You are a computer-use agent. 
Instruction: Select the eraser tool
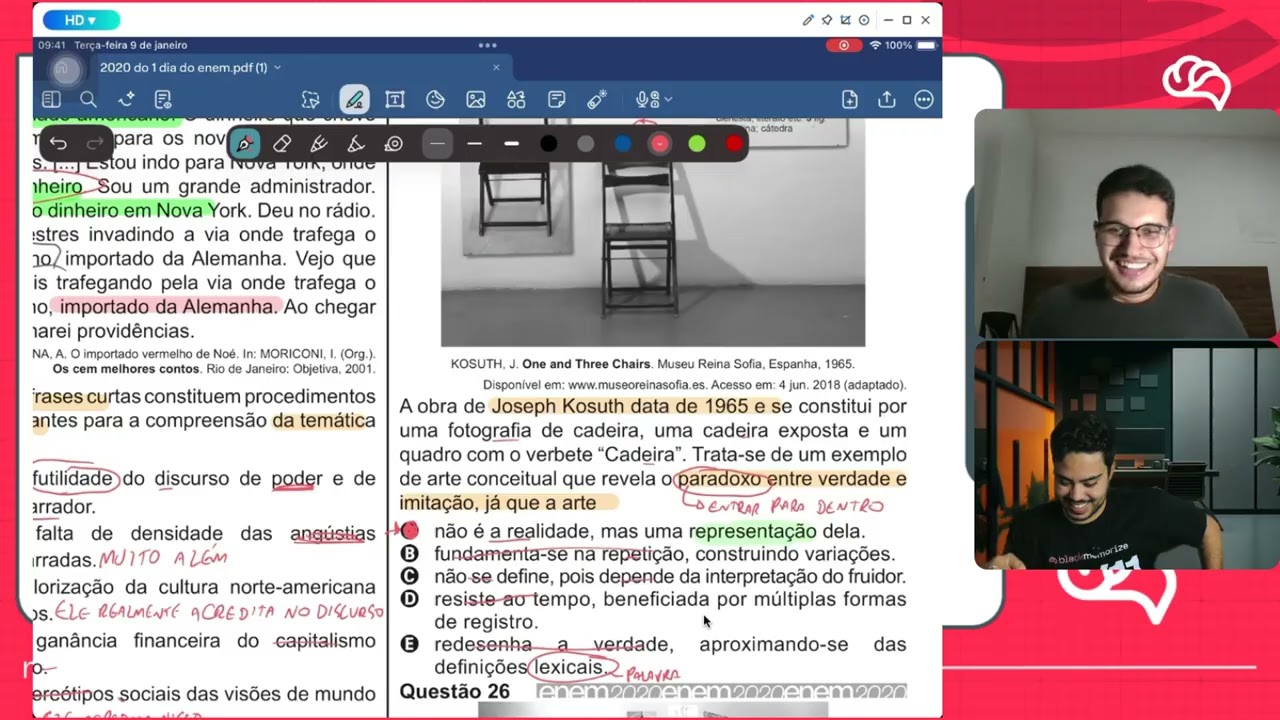coord(282,144)
